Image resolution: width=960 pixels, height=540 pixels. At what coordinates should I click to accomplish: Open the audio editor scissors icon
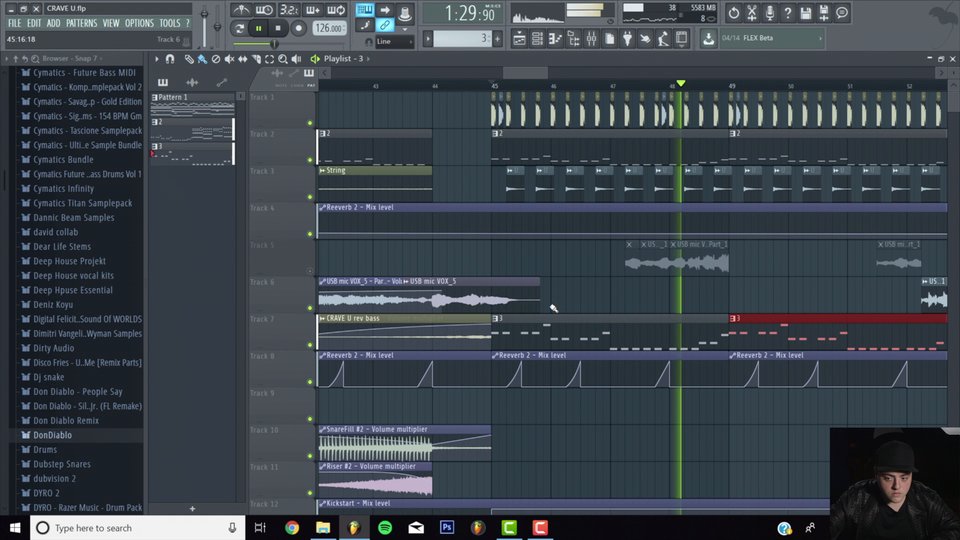(x=752, y=12)
